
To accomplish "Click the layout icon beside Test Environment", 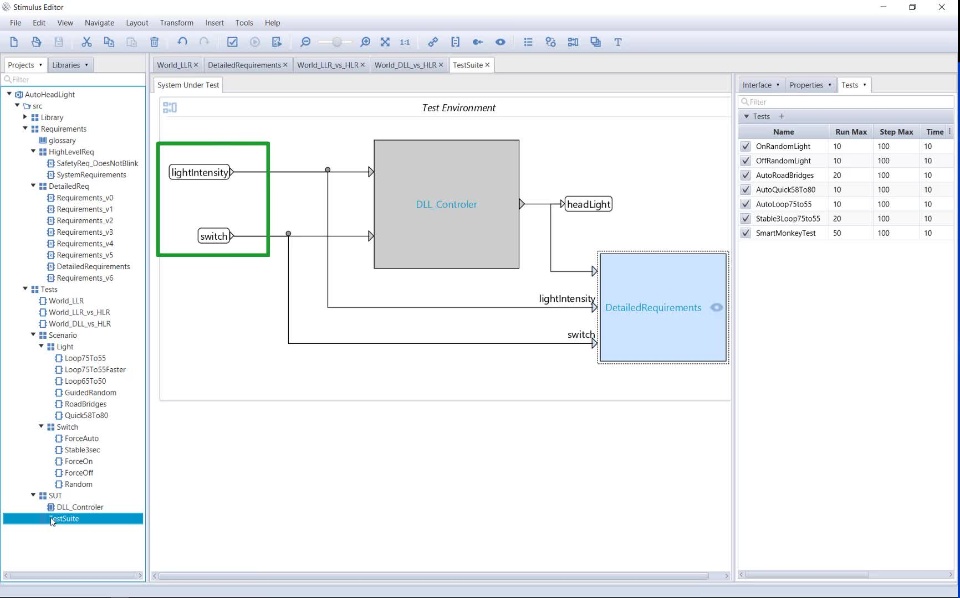I will (x=170, y=108).
